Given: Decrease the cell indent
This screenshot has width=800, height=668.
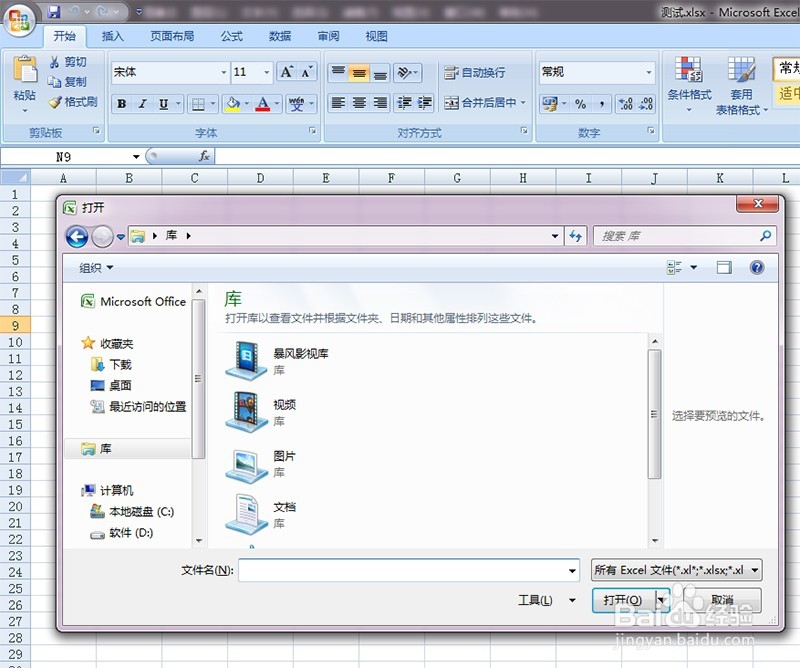Looking at the screenshot, I should pyautogui.click(x=404, y=103).
